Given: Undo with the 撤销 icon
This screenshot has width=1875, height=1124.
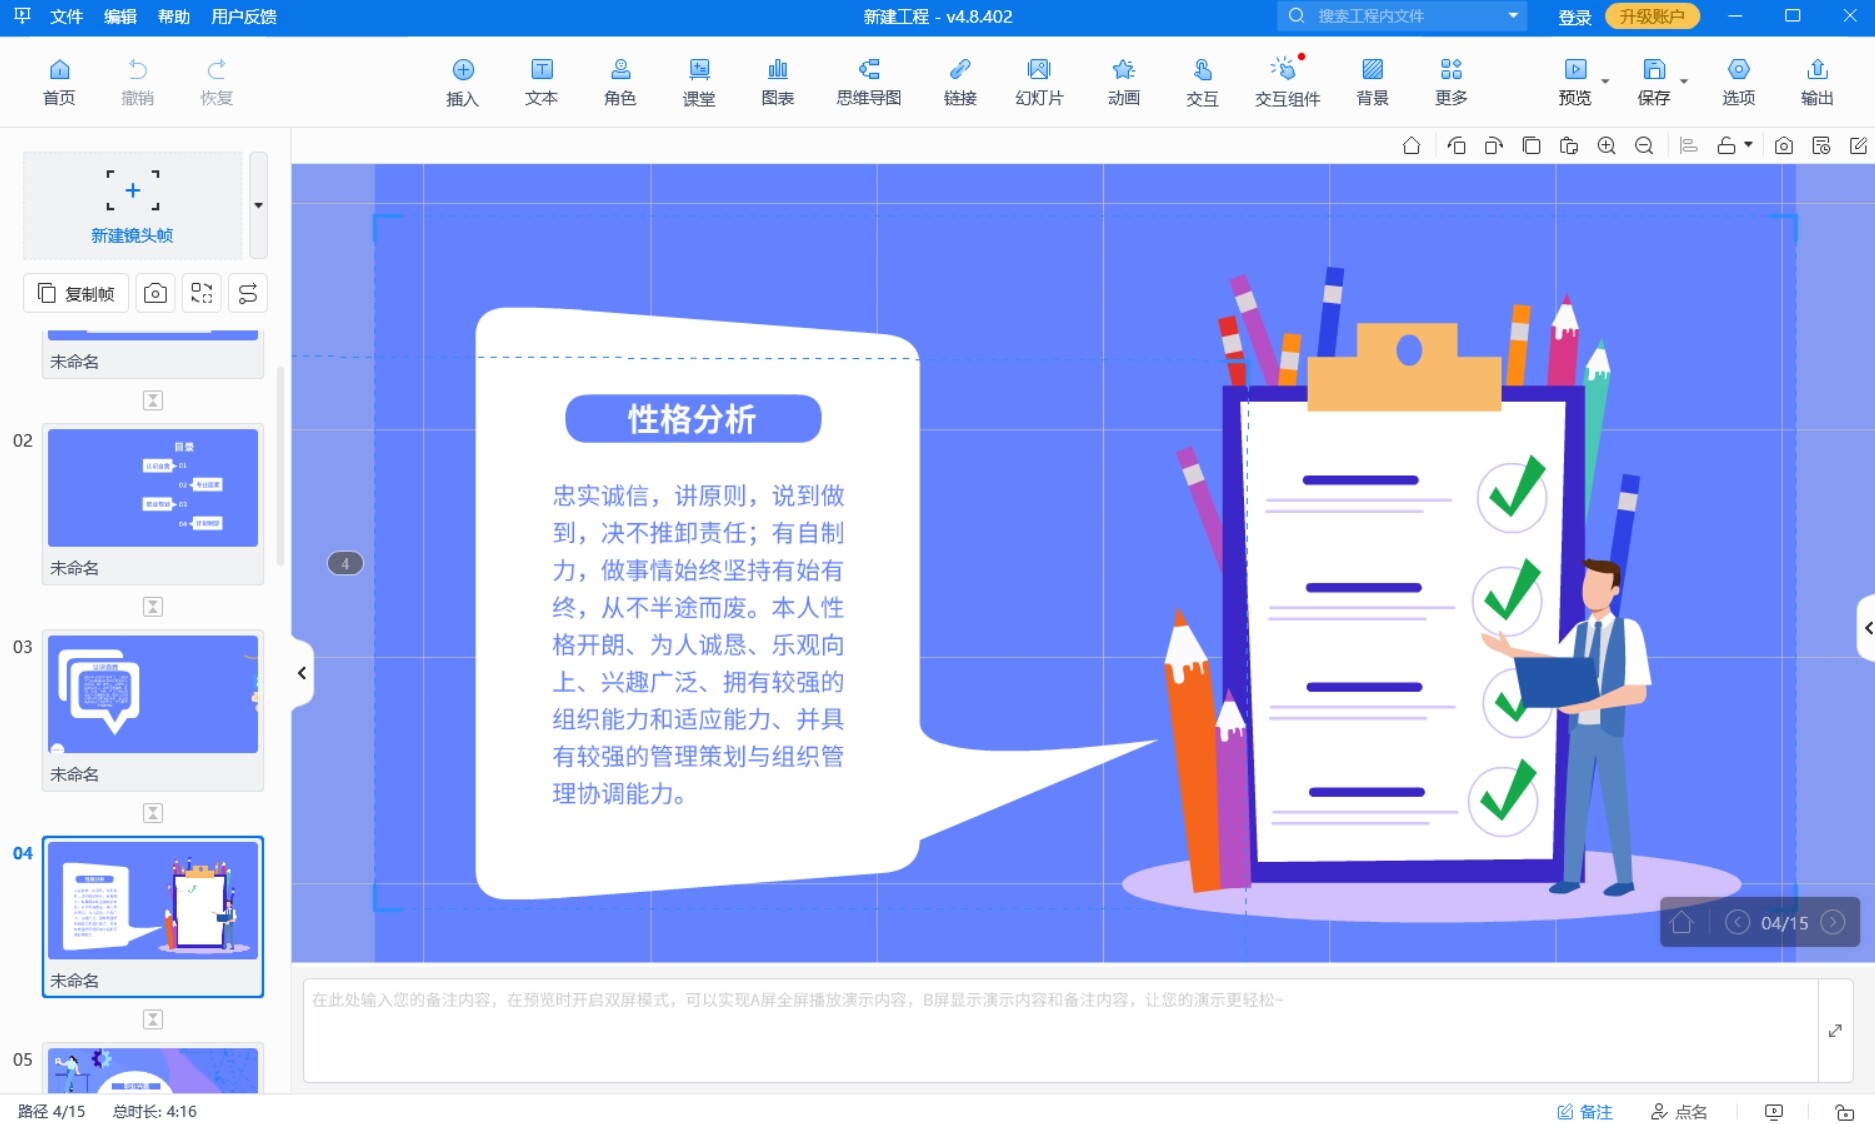Looking at the screenshot, I should (137, 82).
